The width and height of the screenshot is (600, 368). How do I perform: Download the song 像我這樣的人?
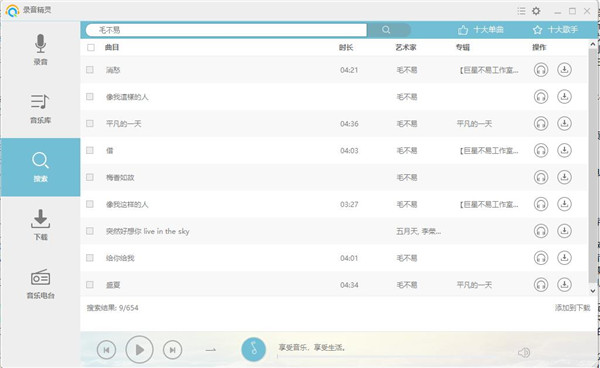tap(564, 97)
